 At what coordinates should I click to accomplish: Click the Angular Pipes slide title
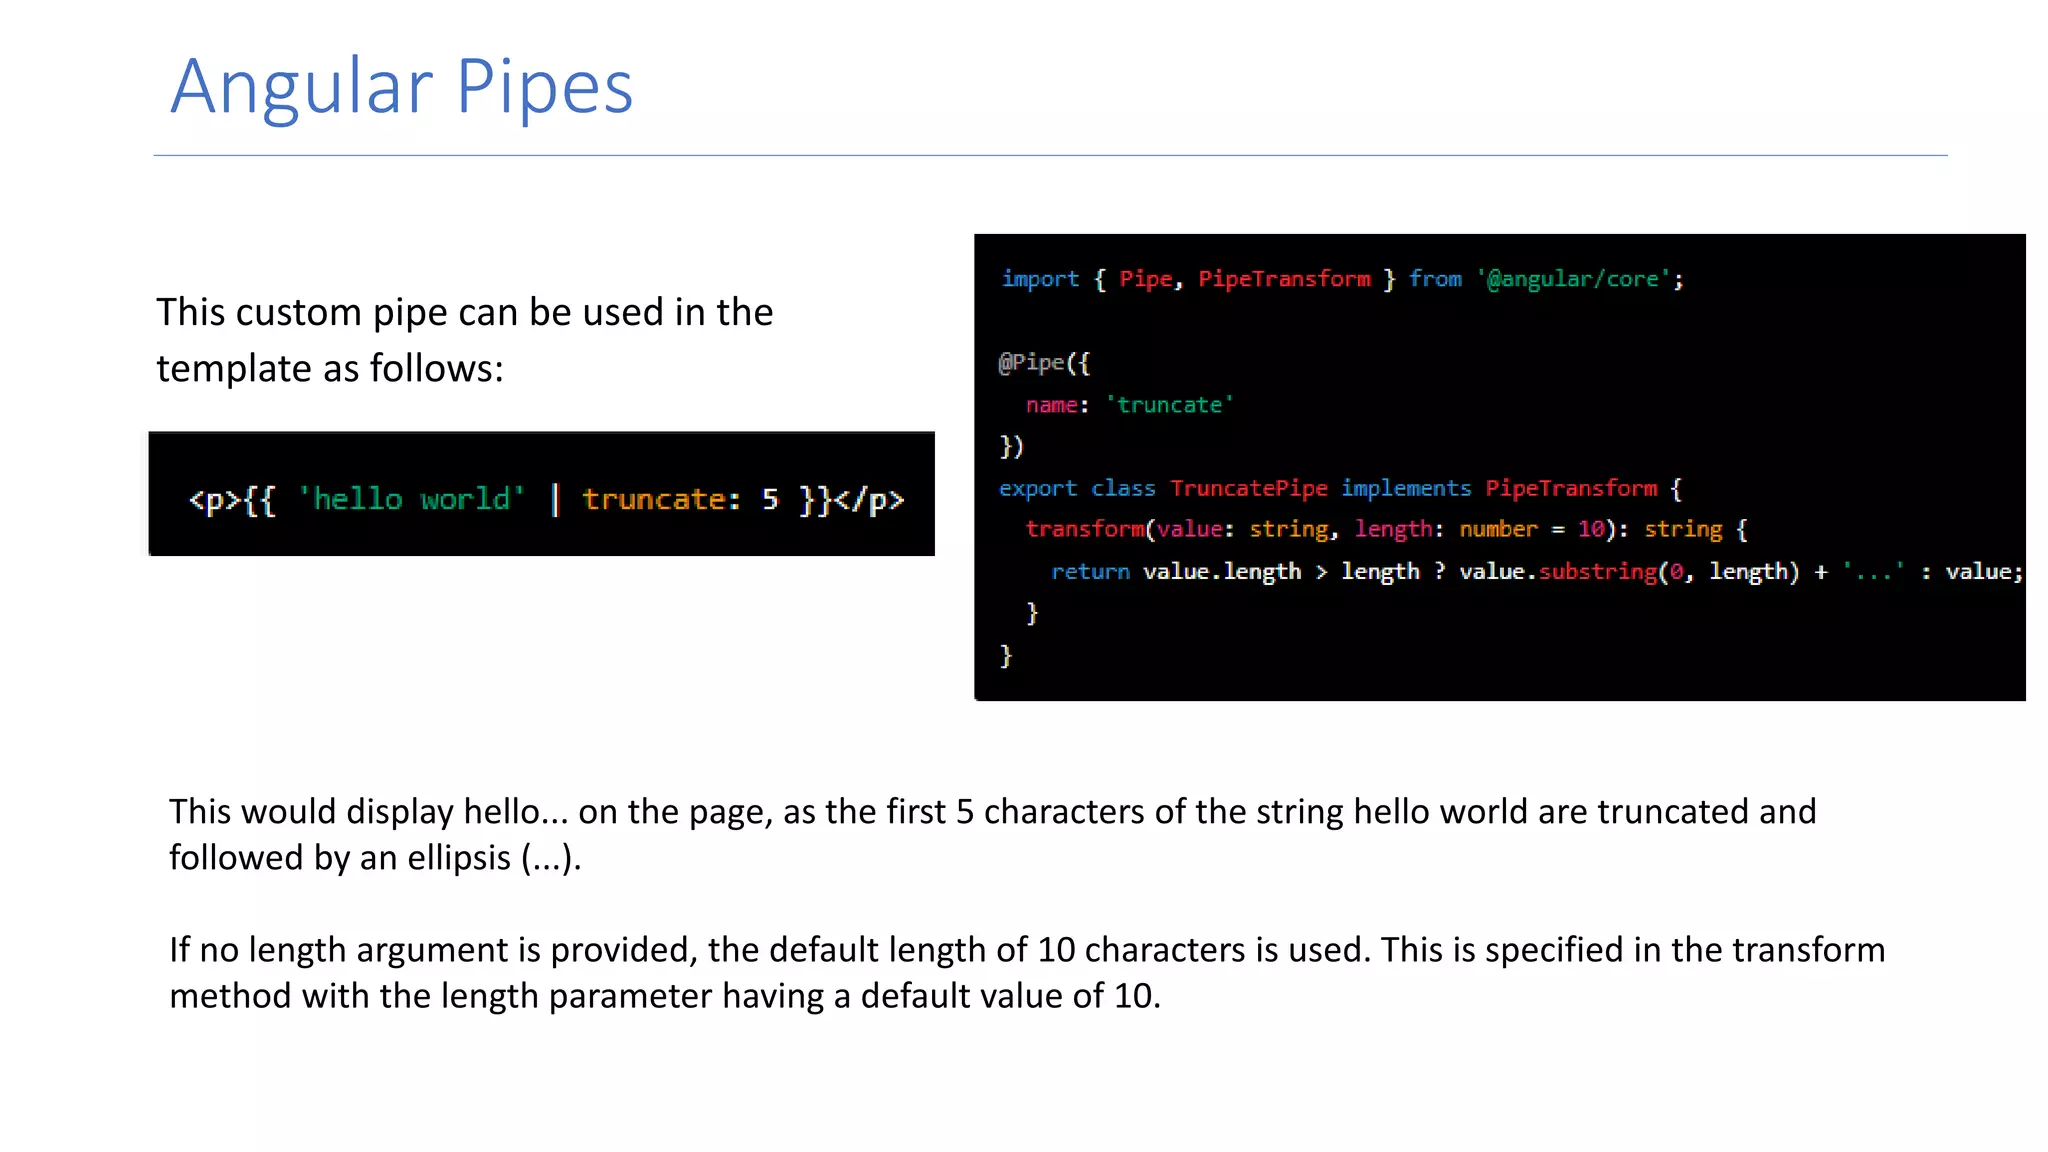[x=401, y=87]
